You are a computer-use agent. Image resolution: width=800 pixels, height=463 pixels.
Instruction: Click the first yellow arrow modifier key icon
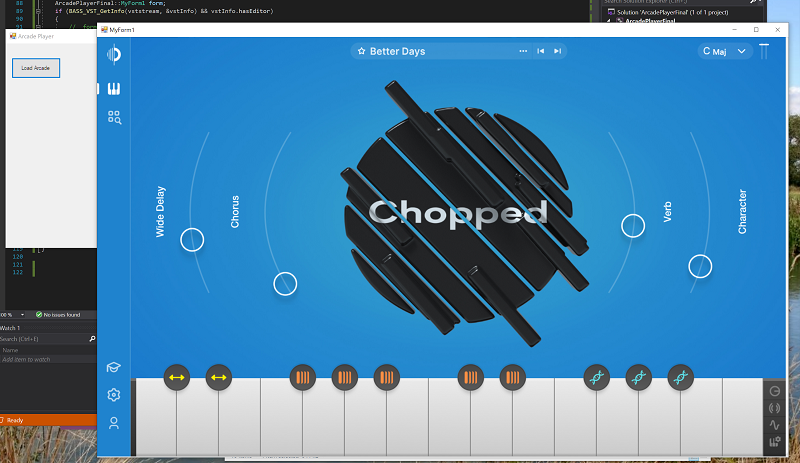(177, 378)
